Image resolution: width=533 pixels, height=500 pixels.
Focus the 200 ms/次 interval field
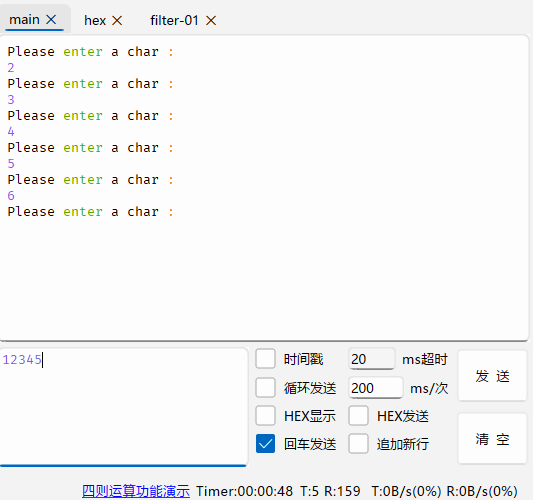(x=376, y=388)
